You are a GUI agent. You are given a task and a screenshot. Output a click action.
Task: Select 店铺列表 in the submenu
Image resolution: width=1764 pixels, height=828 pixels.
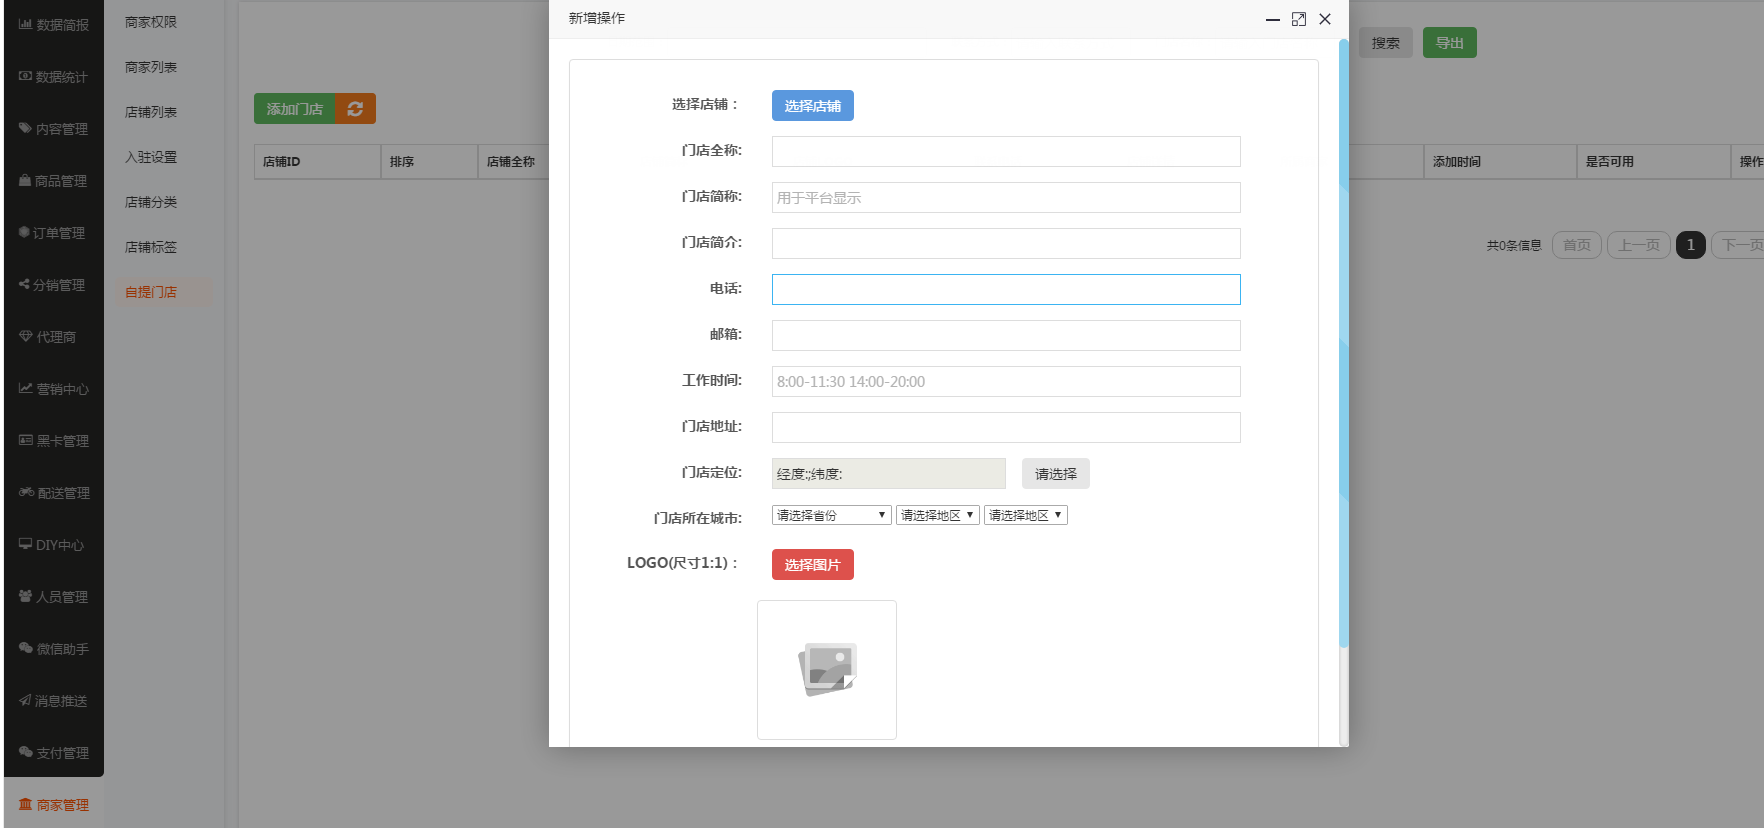click(x=151, y=112)
